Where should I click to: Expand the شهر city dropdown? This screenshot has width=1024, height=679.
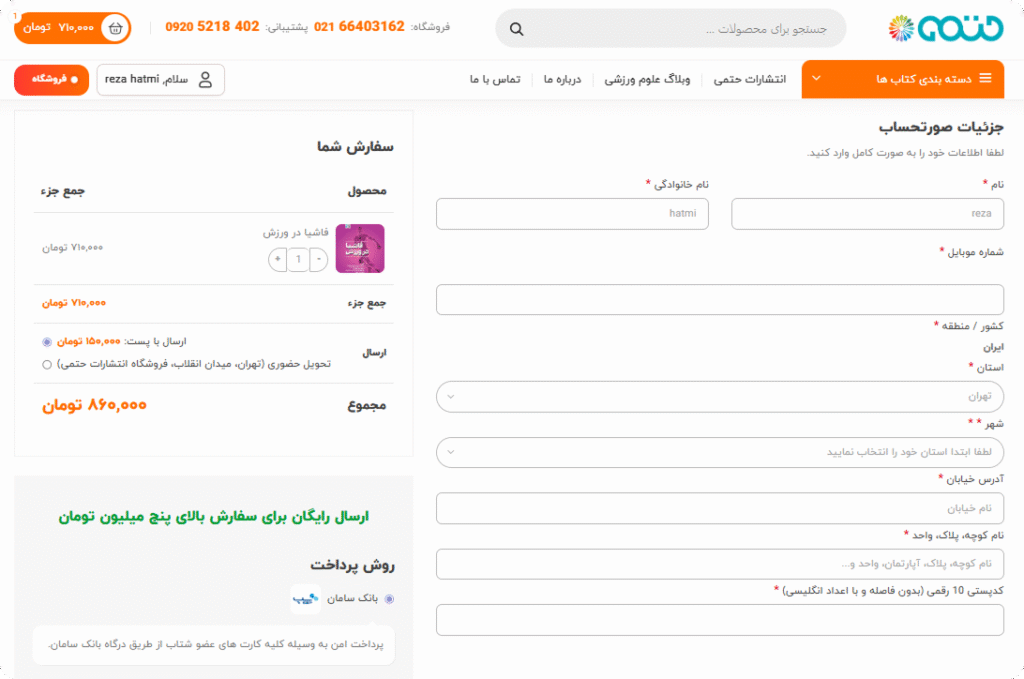720,452
